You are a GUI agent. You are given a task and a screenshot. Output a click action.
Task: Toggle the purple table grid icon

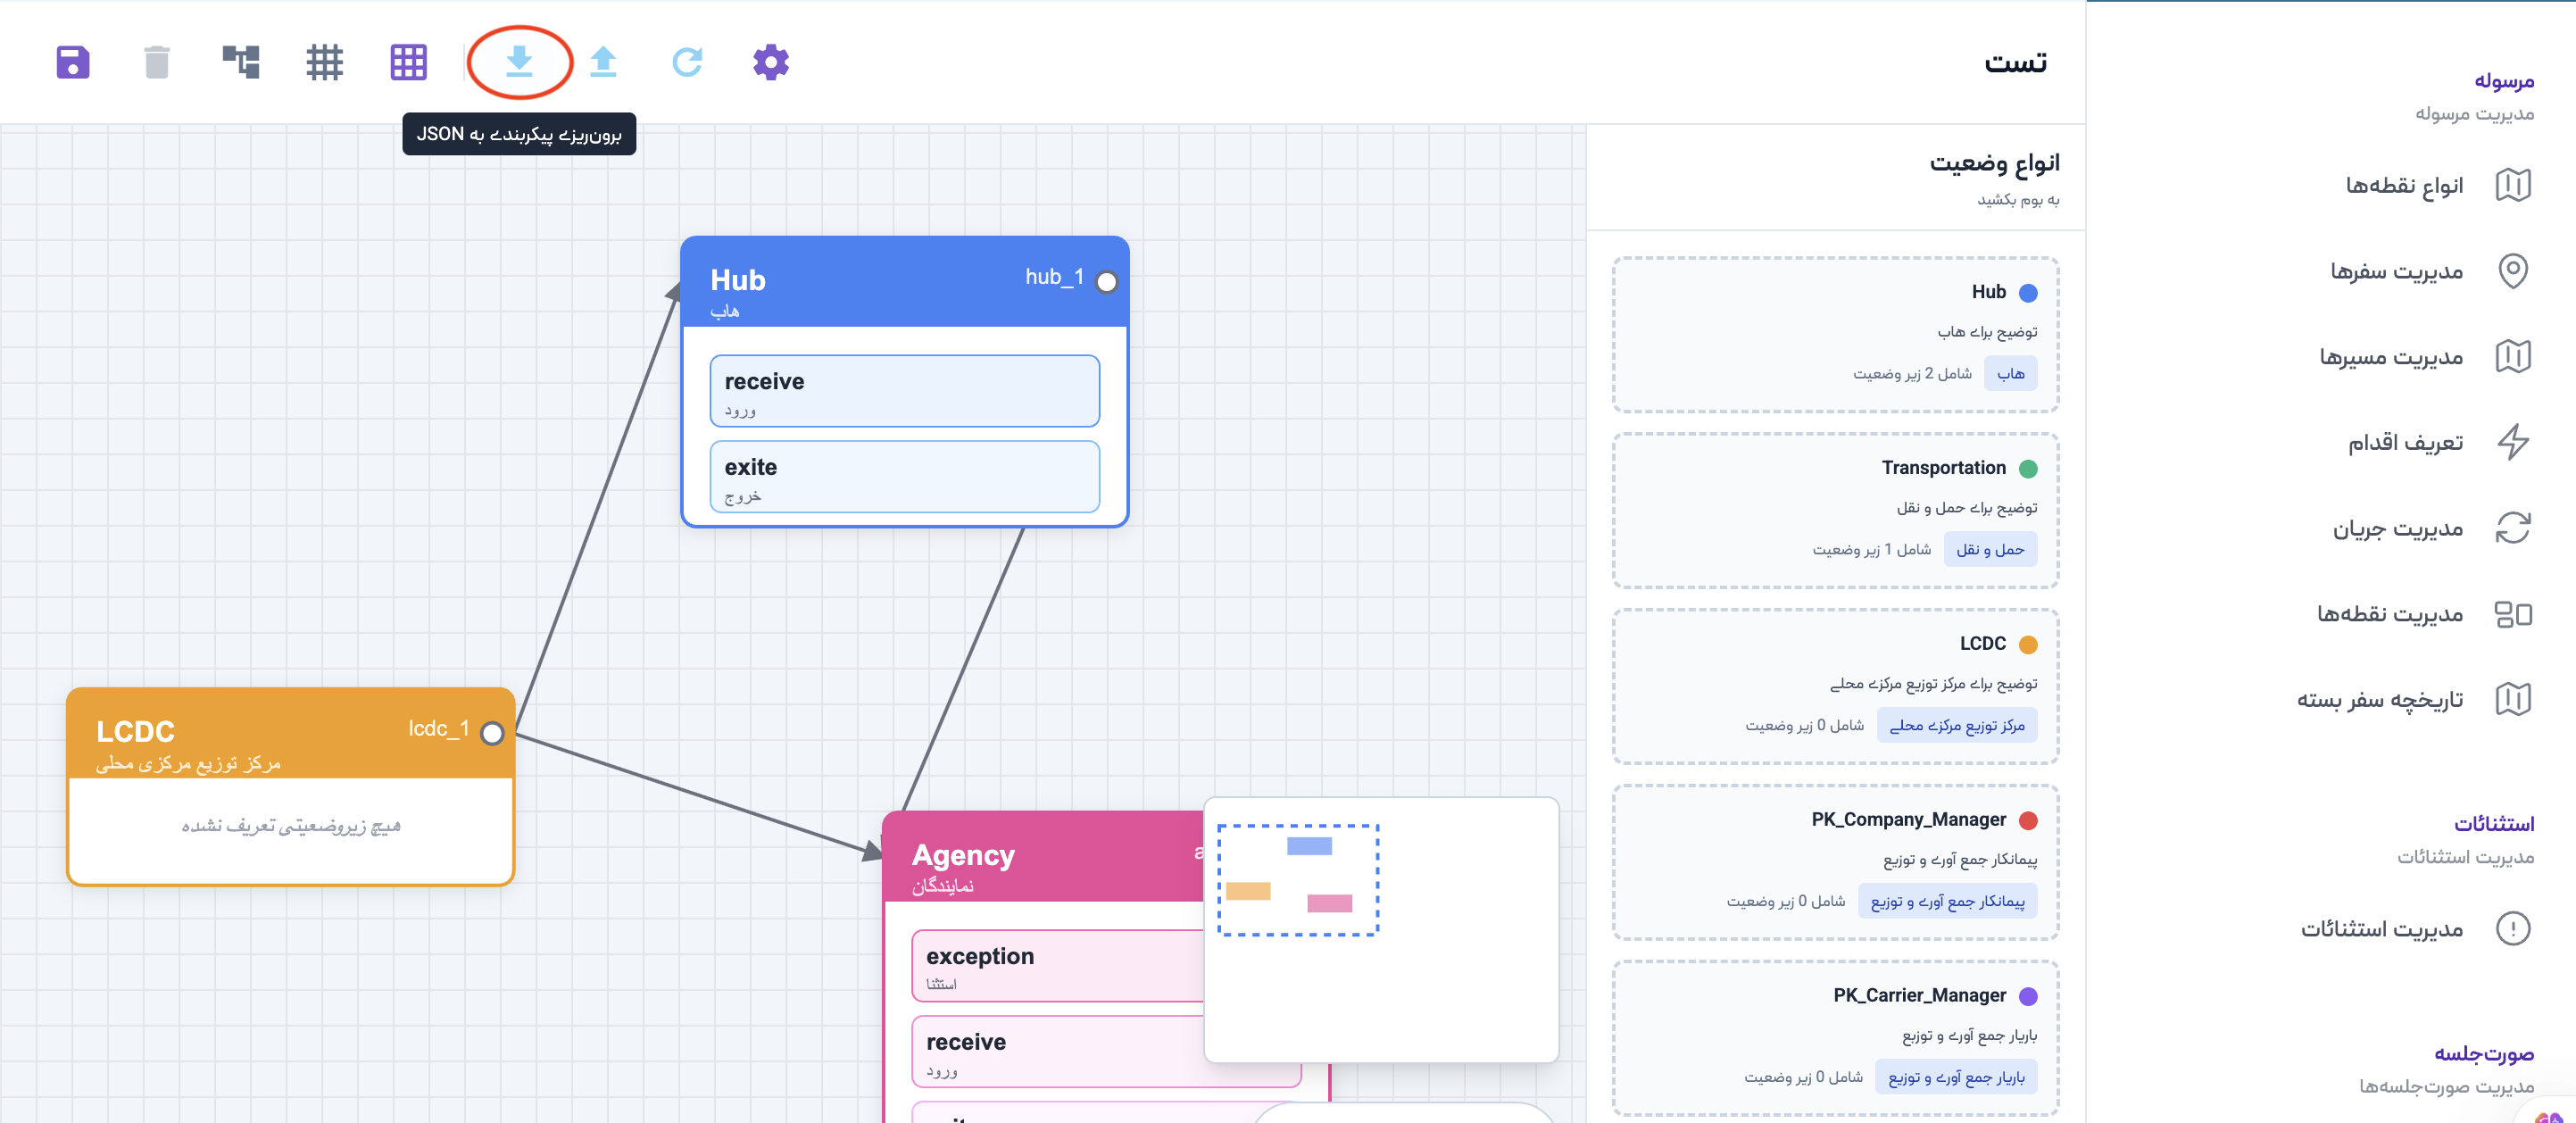point(408,62)
